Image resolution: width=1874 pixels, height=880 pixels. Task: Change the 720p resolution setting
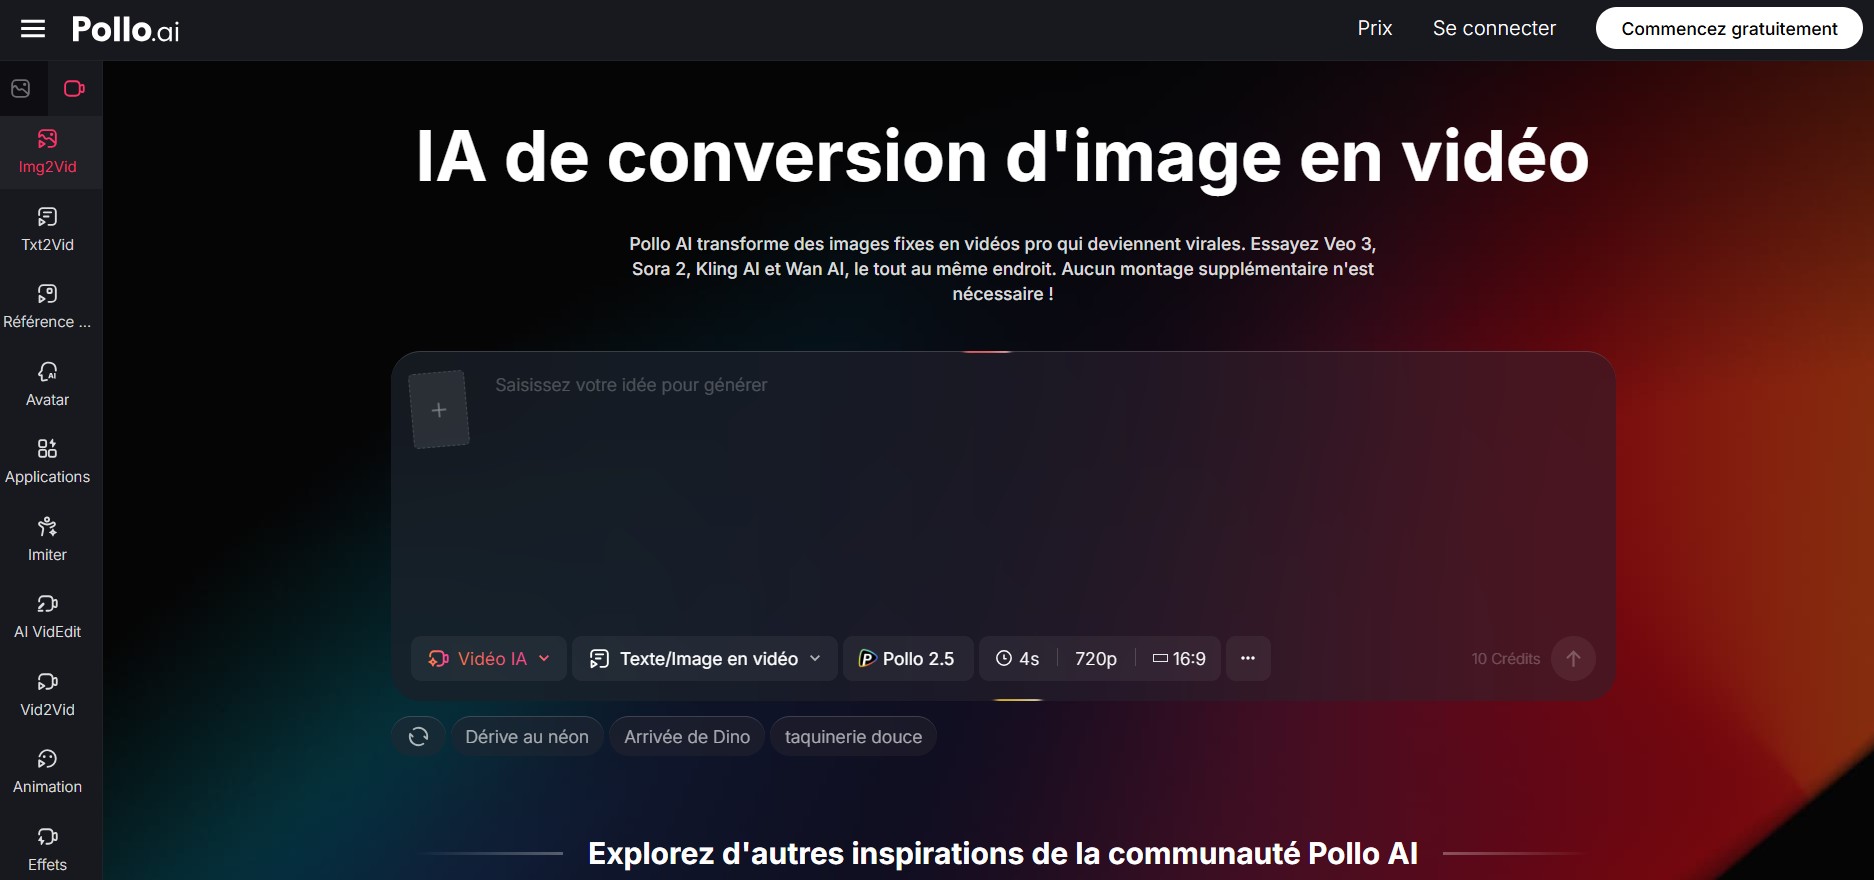tap(1096, 659)
